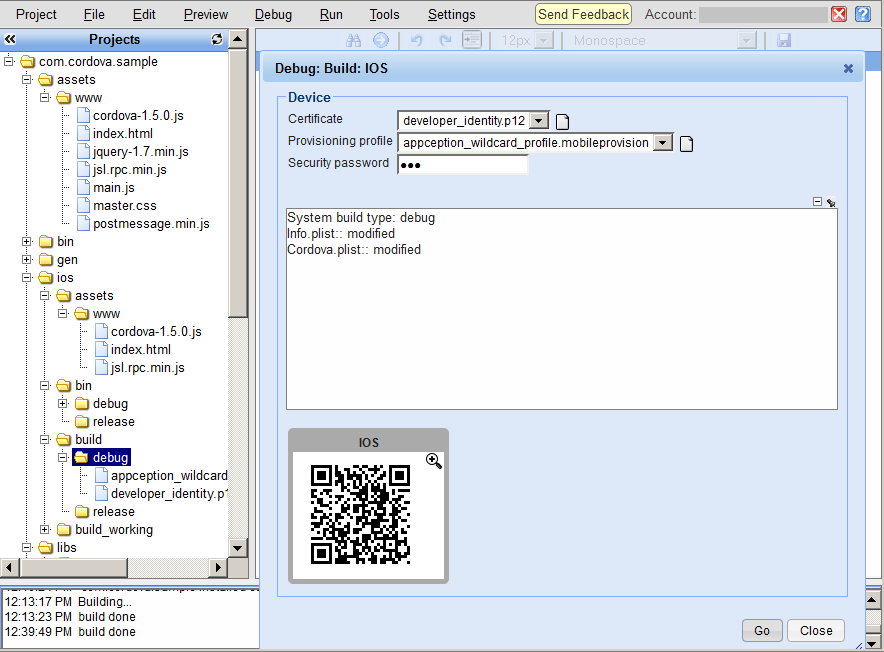Click the file icon next to the Provisioning profile dropdown
Image resolution: width=884 pixels, height=652 pixels.
686,144
